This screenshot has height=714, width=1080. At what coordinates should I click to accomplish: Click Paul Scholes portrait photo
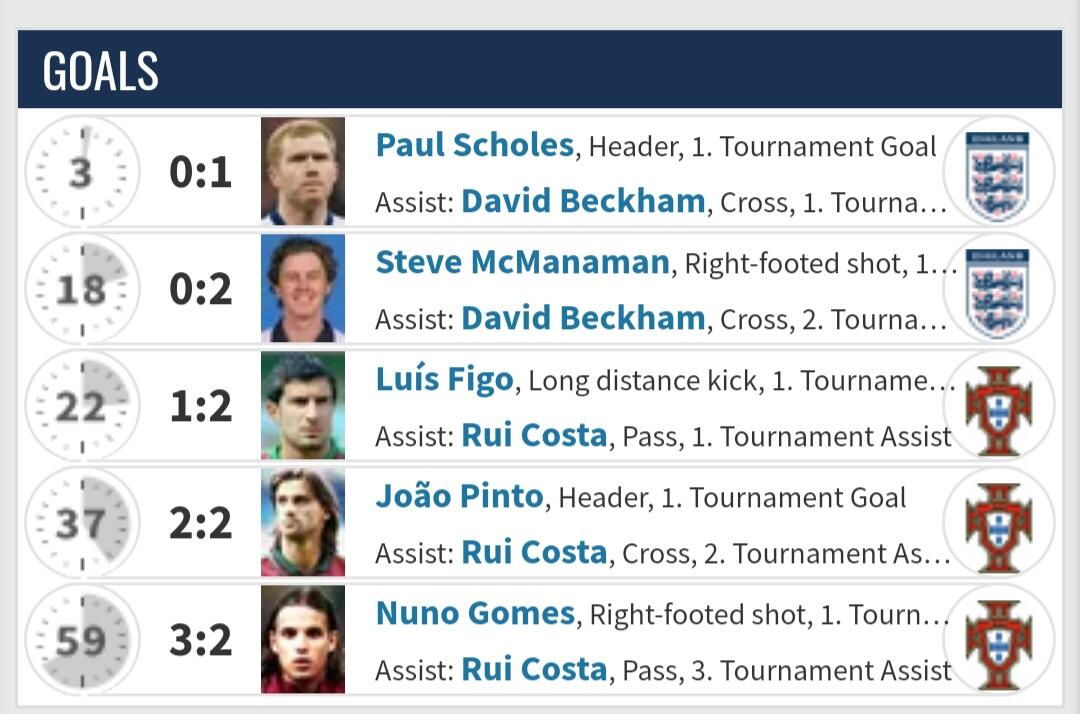point(303,171)
